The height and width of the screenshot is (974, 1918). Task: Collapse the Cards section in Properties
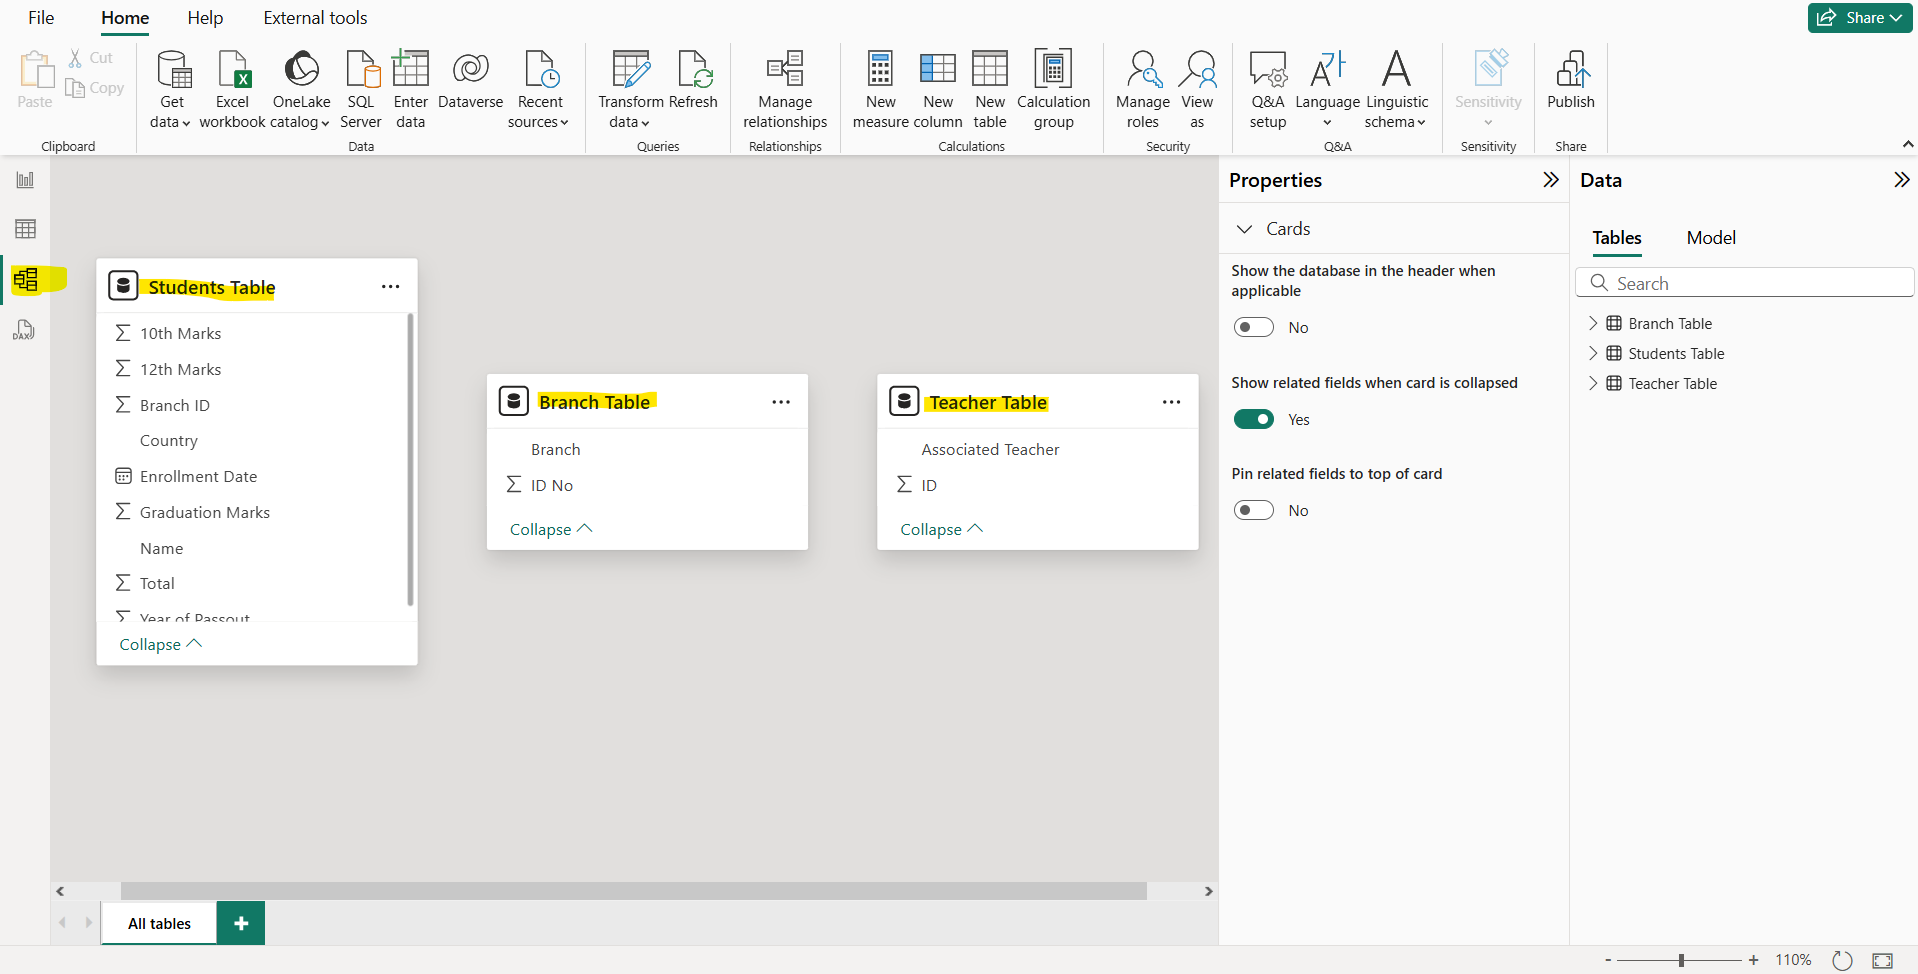1245,228
